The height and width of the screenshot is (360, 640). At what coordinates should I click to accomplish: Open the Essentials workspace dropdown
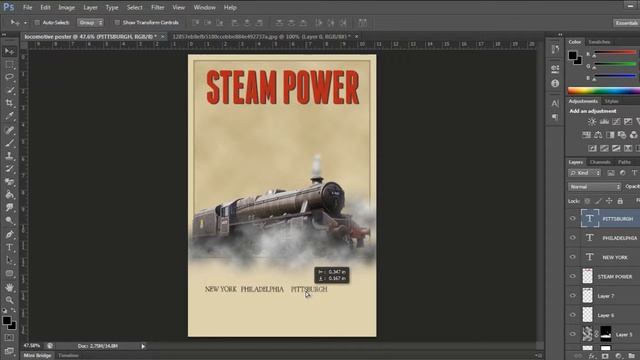click(x=627, y=23)
